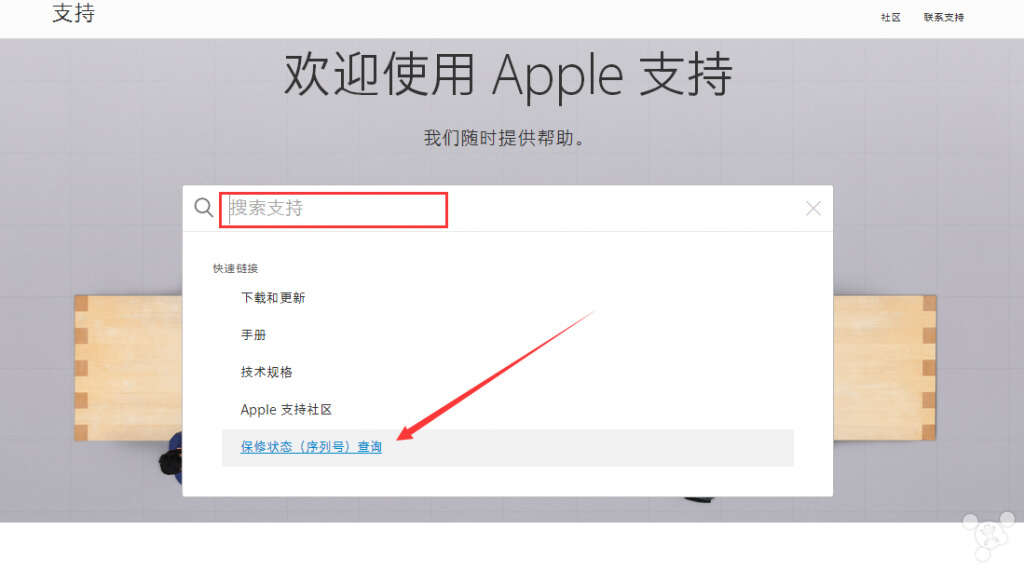Click the 快速链接 section label
Viewport: 1024px width, 571px height.
click(x=235, y=269)
